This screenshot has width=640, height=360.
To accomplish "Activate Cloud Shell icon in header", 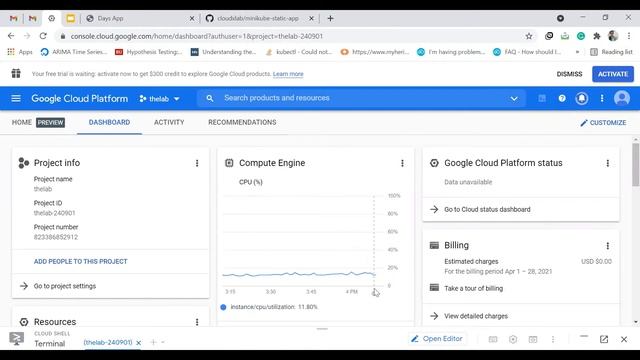I will click(x=542, y=98).
